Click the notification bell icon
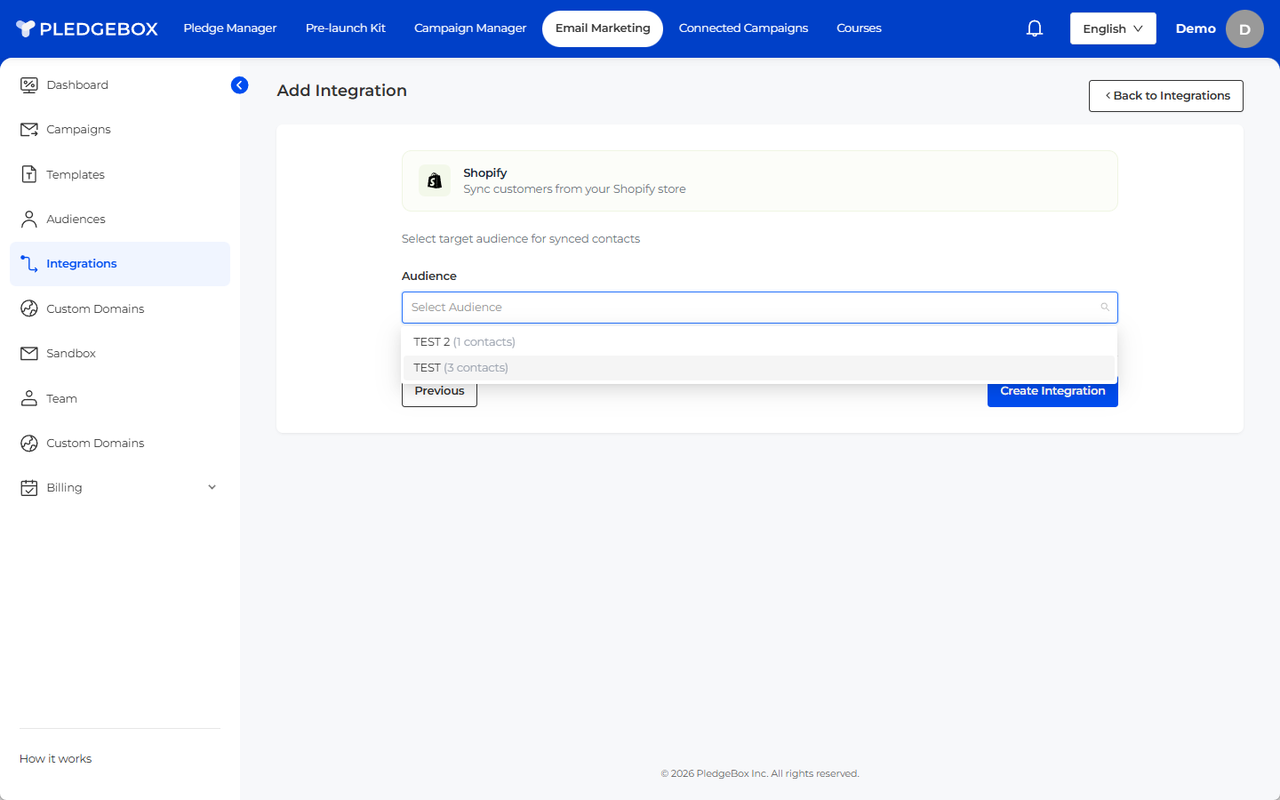 pos(1035,29)
